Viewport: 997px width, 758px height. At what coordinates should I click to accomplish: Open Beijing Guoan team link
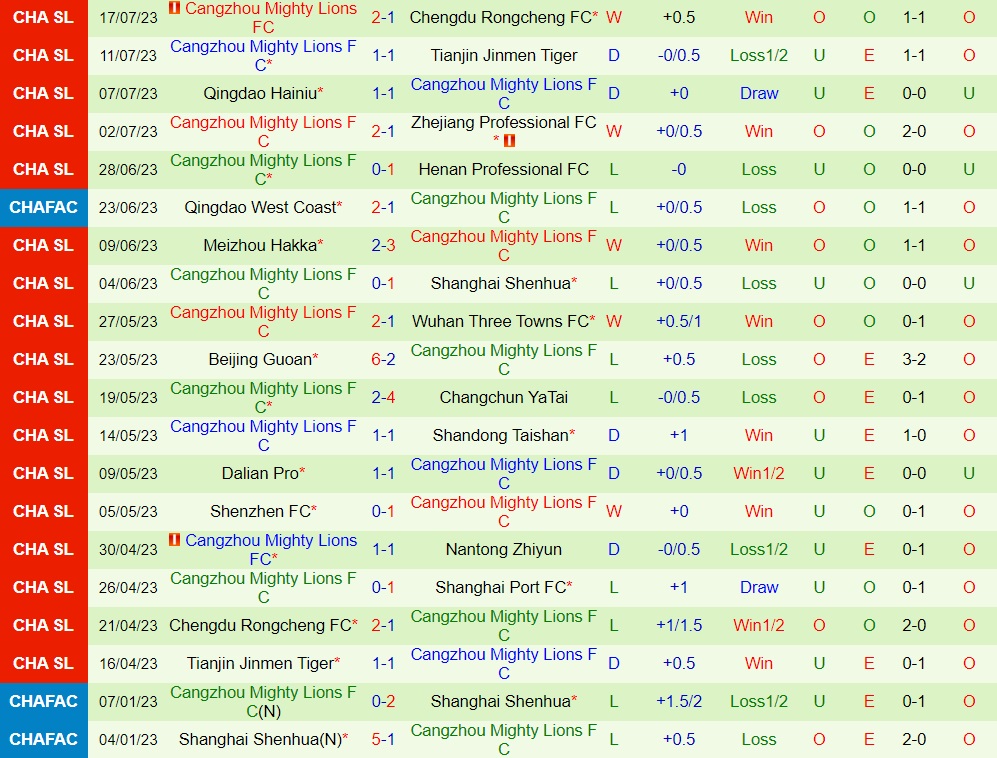pos(260,359)
